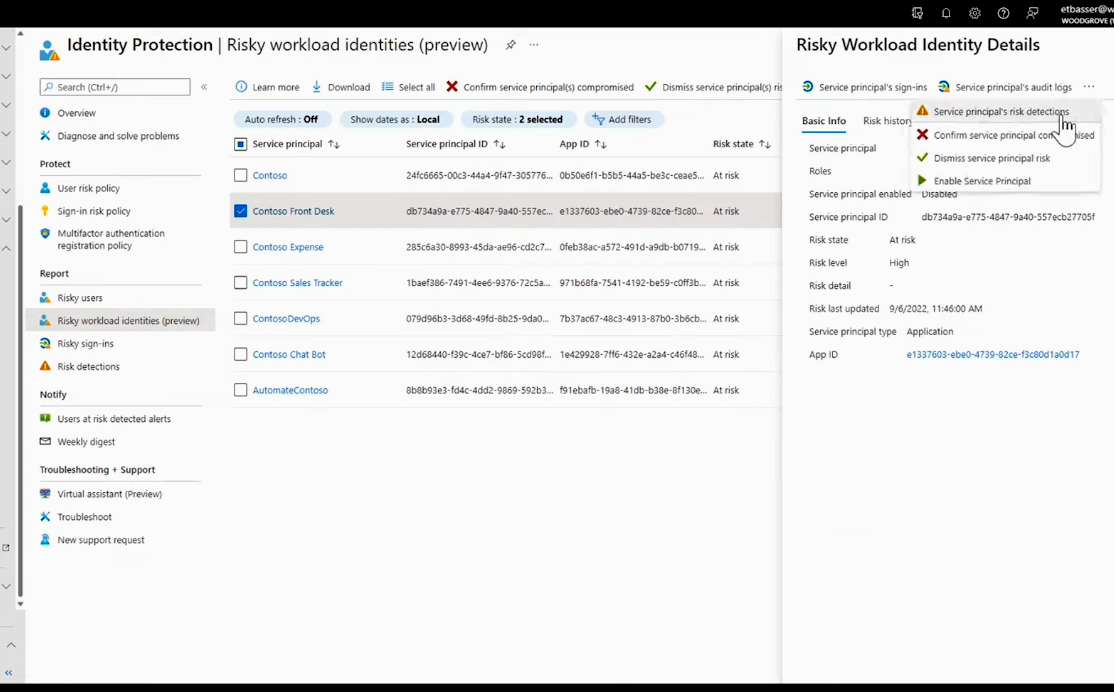The image size is (1114, 692).
Task: Download the risky workload identities list
Action: (x=341, y=87)
